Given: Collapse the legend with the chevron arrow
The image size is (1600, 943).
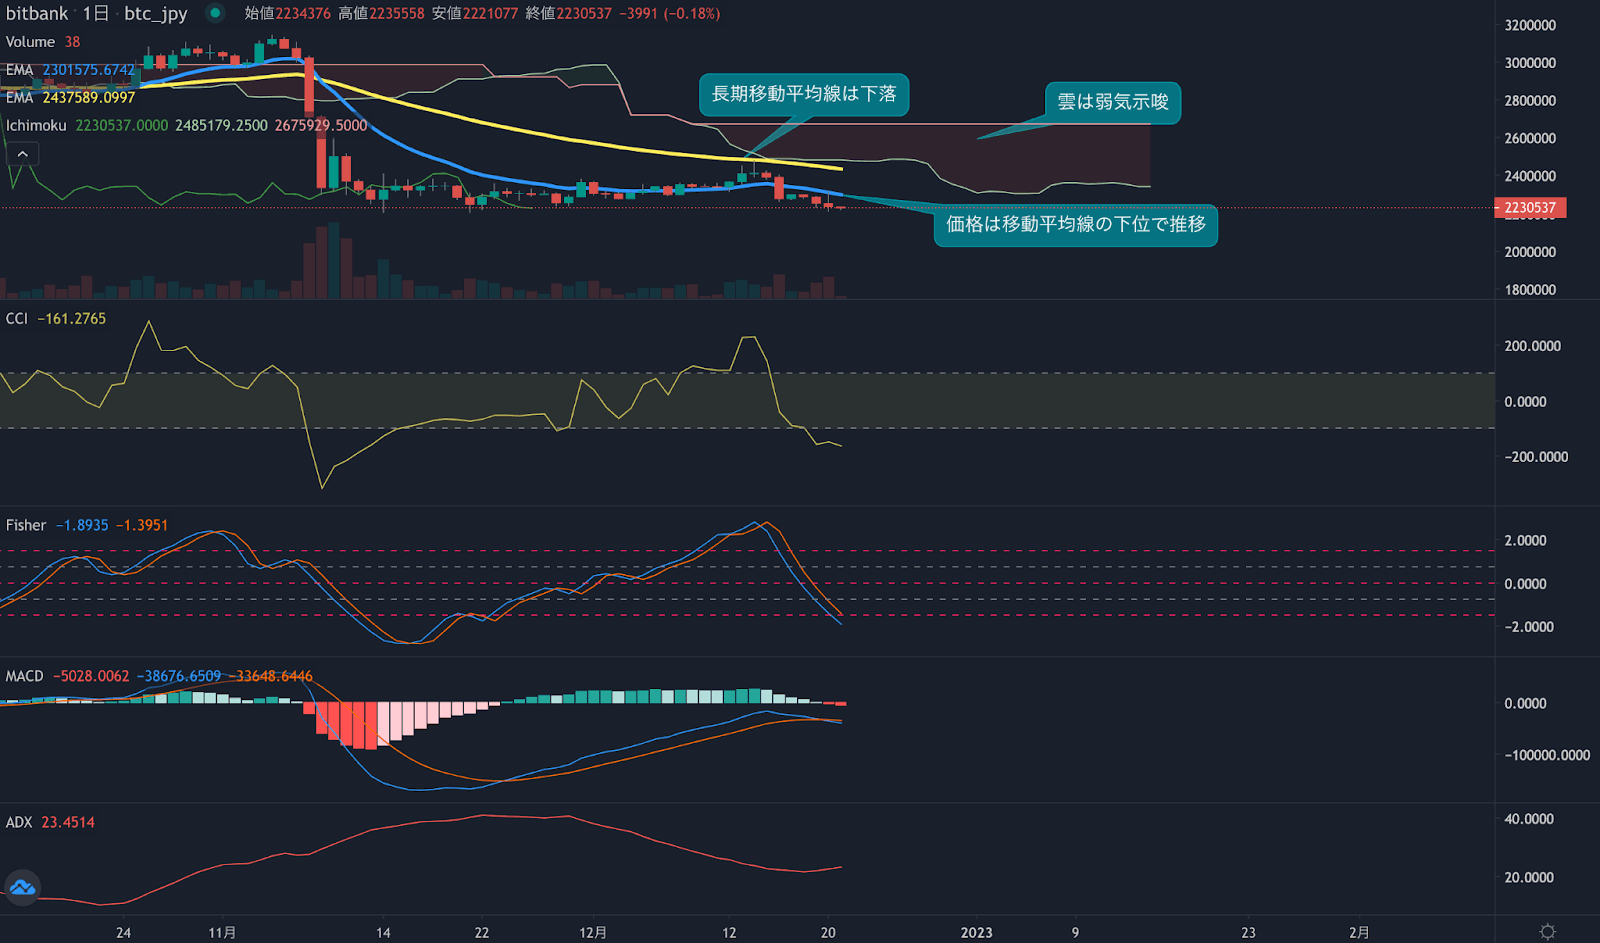Looking at the screenshot, I should pyautogui.click(x=22, y=153).
